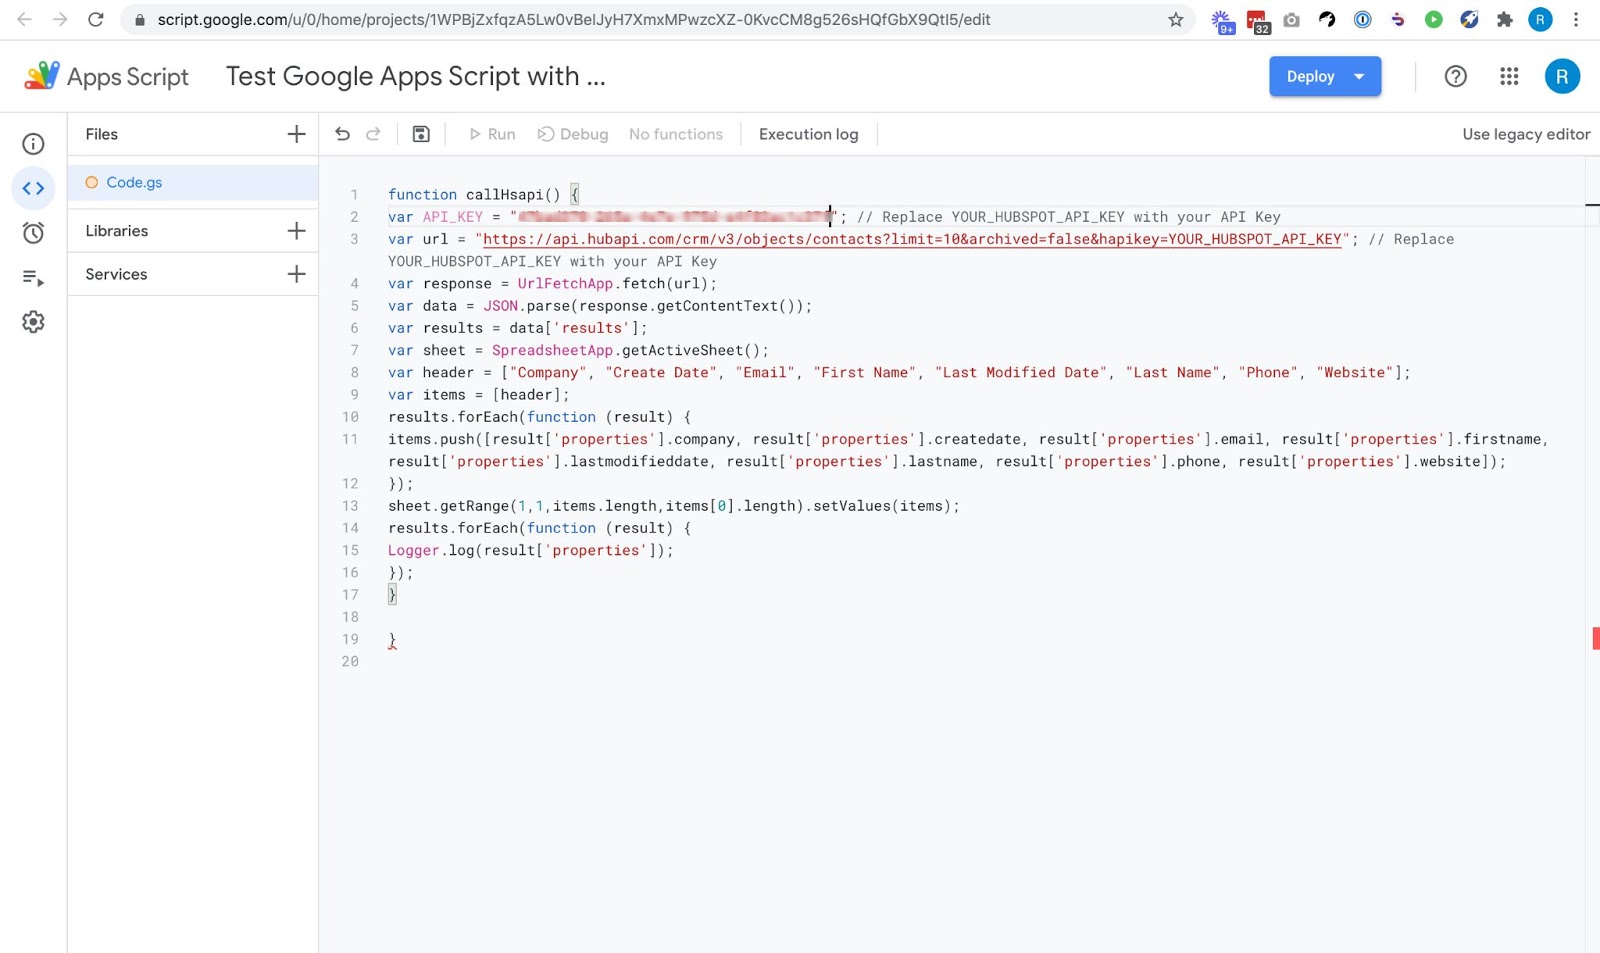Click the sheet.getRange setValues line
Image resolution: width=1600 pixels, height=953 pixels.
click(x=674, y=506)
